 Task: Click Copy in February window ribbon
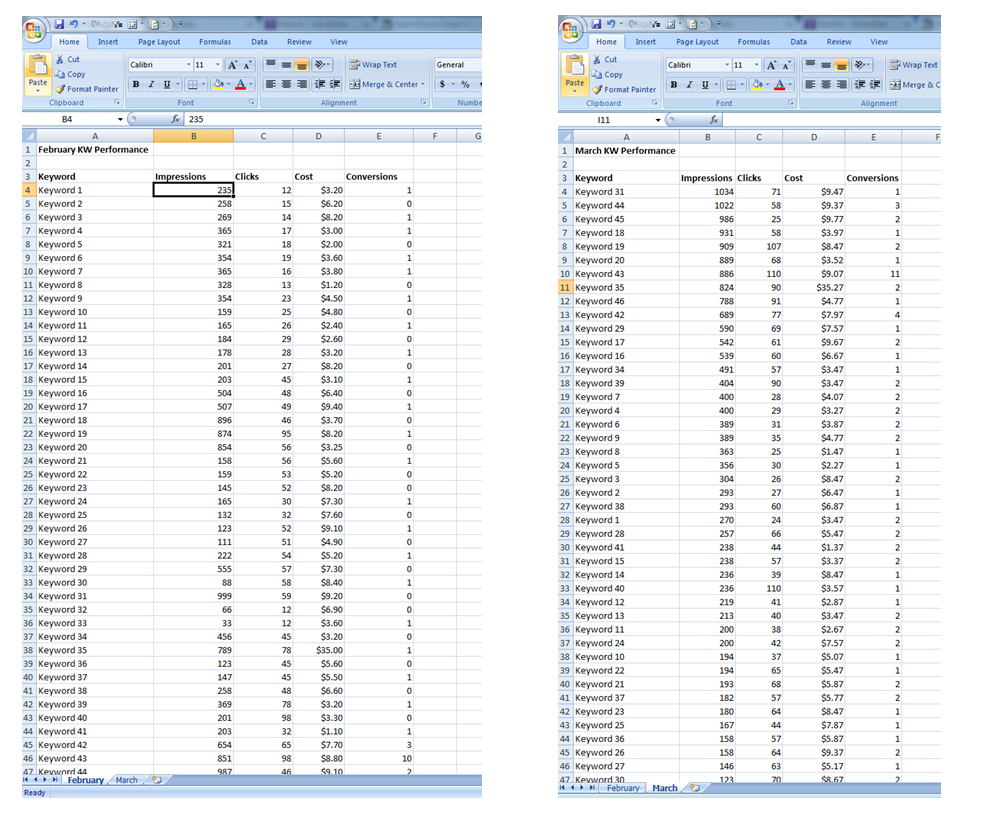(x=70, y=74)
